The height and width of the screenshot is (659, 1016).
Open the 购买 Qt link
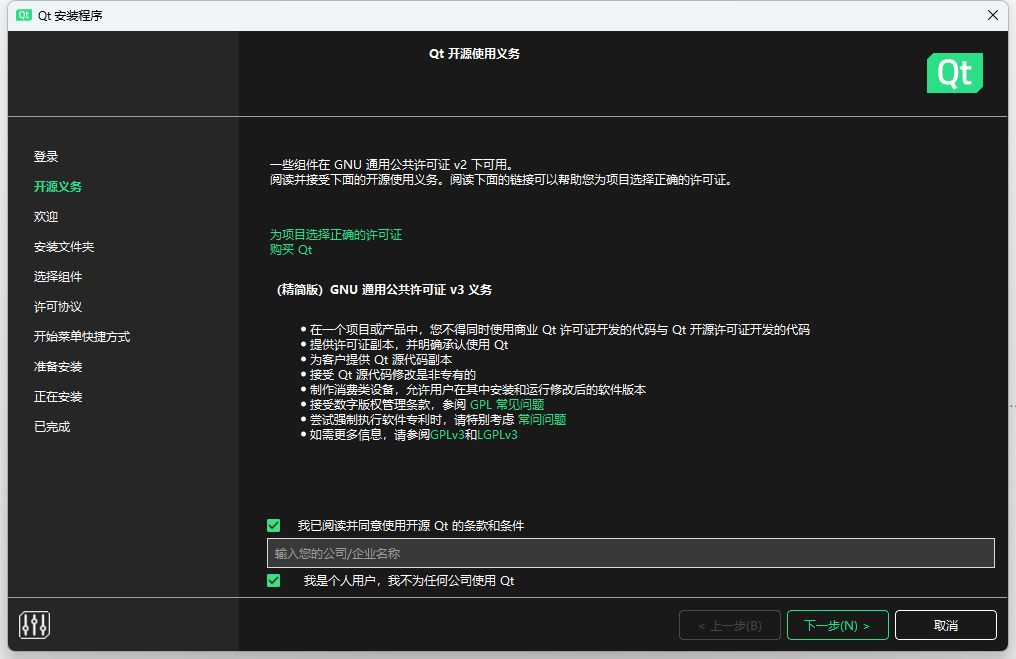(x=291, y=249)
